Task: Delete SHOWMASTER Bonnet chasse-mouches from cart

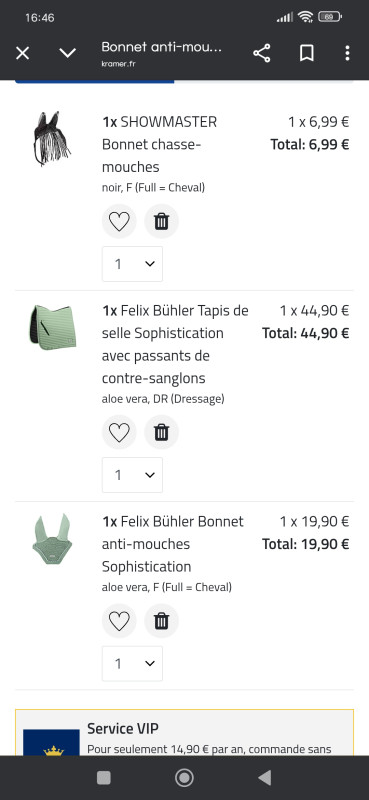Action: pyautogui.click(x=161, y=221)
